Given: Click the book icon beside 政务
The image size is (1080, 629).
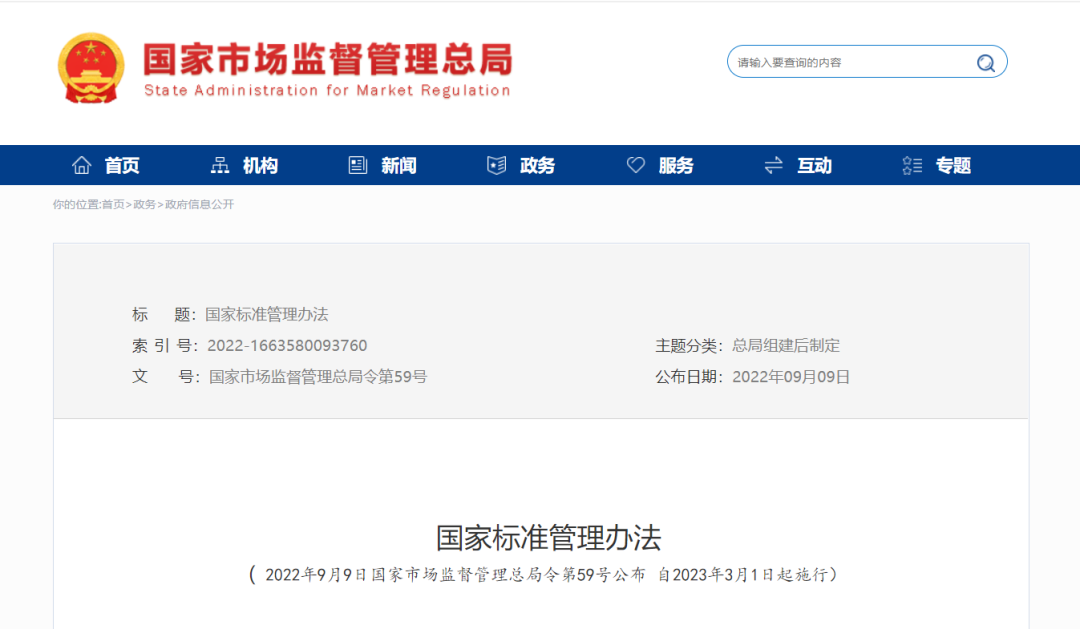Looking at the screenshot, I should point(496,165).
